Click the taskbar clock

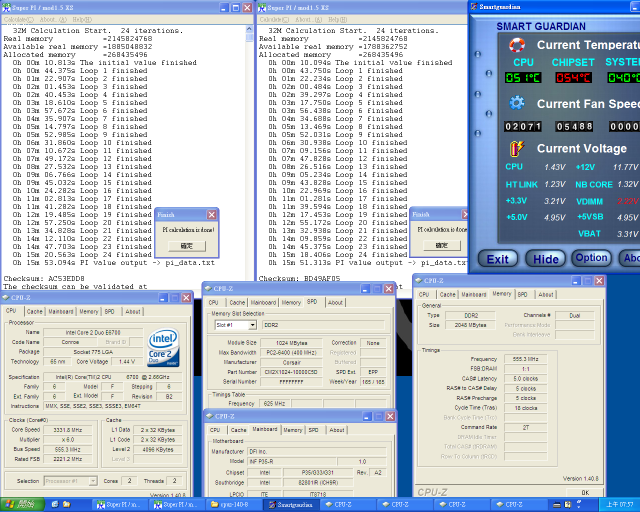(x=619, y=505)
